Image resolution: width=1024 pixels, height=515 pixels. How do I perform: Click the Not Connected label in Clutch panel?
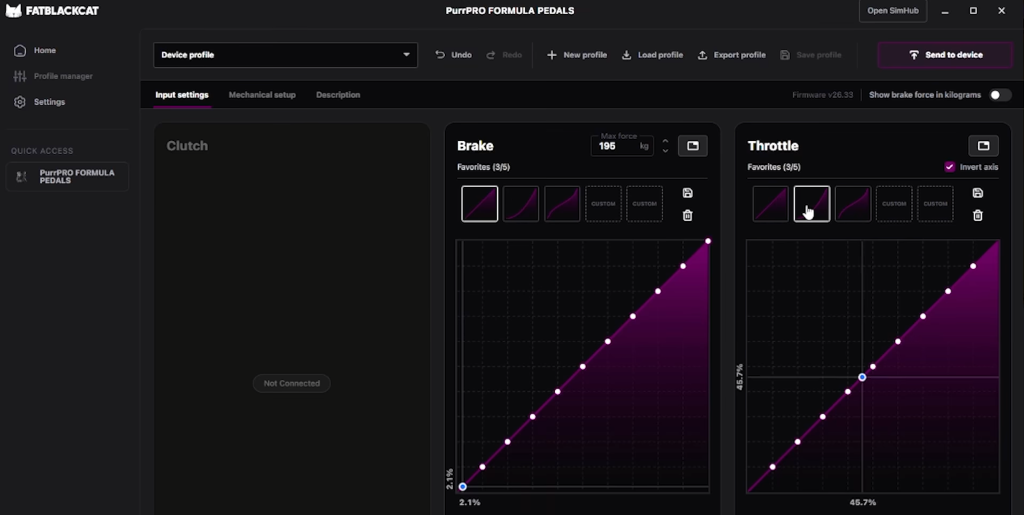click(291, 383)
